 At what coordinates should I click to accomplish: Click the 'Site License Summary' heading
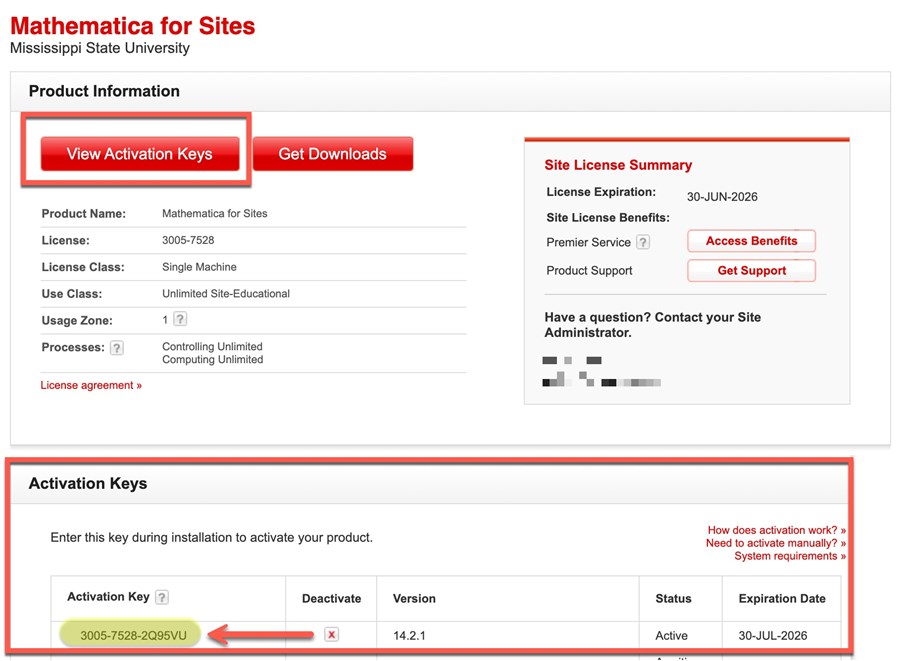(x=618, y=165)
